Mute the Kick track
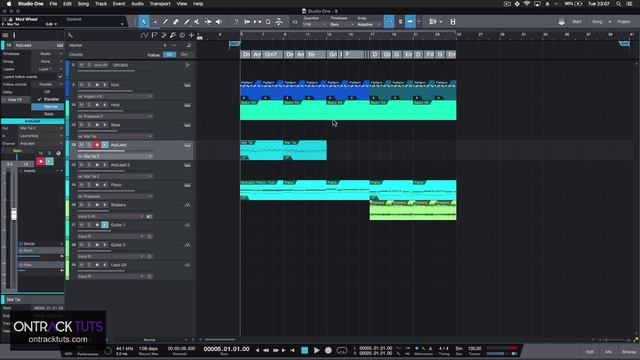640x360 pixels. (81, 85)
